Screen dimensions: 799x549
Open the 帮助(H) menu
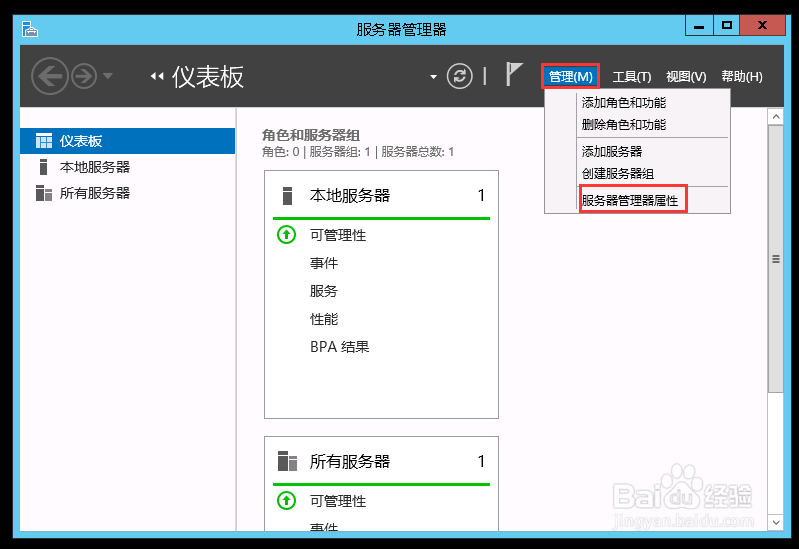pyautogui.click(x=741, y=76)
